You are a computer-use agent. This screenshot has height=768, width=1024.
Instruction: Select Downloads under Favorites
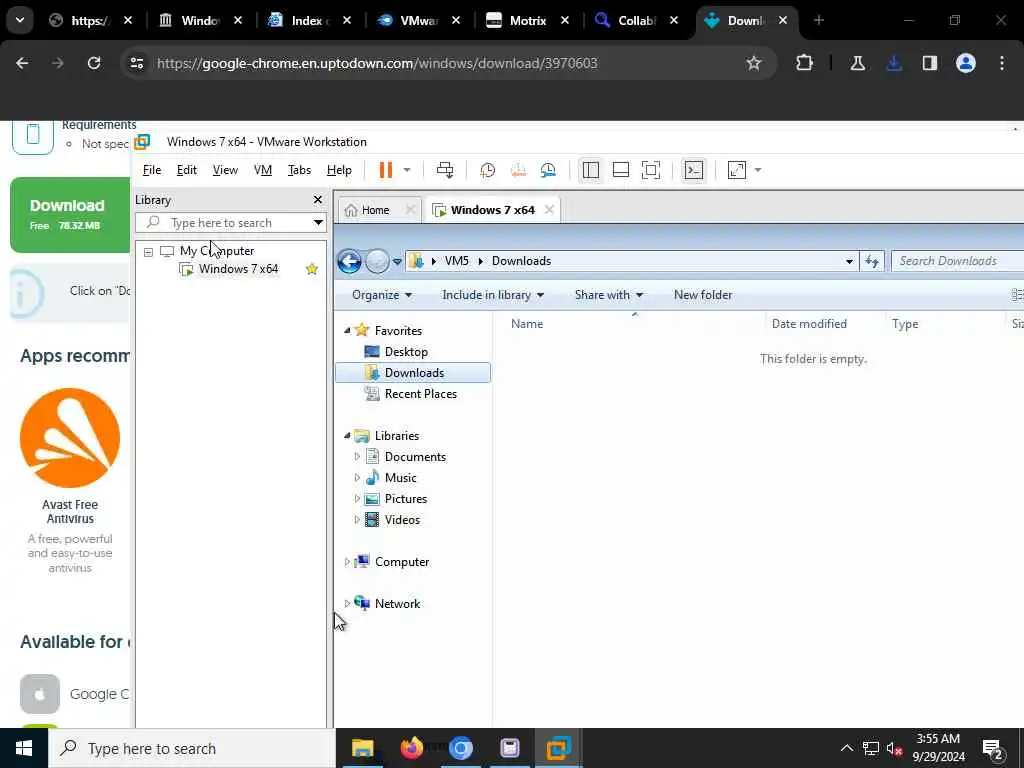[x=413, y=373]
